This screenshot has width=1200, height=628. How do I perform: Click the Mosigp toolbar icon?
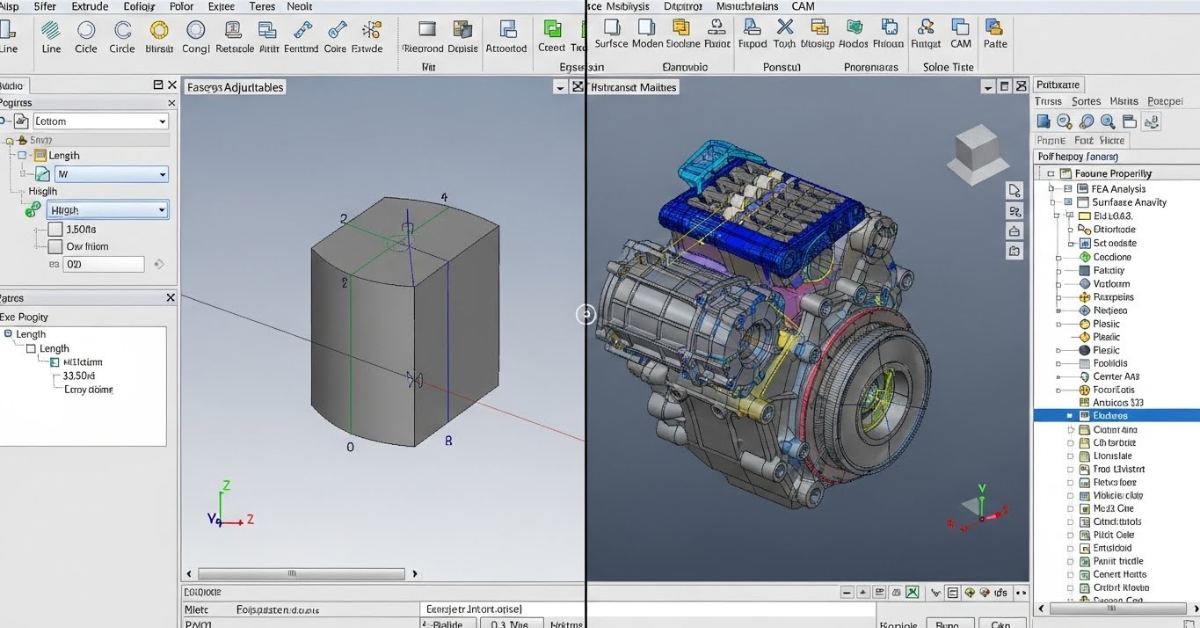click(818, 28)
